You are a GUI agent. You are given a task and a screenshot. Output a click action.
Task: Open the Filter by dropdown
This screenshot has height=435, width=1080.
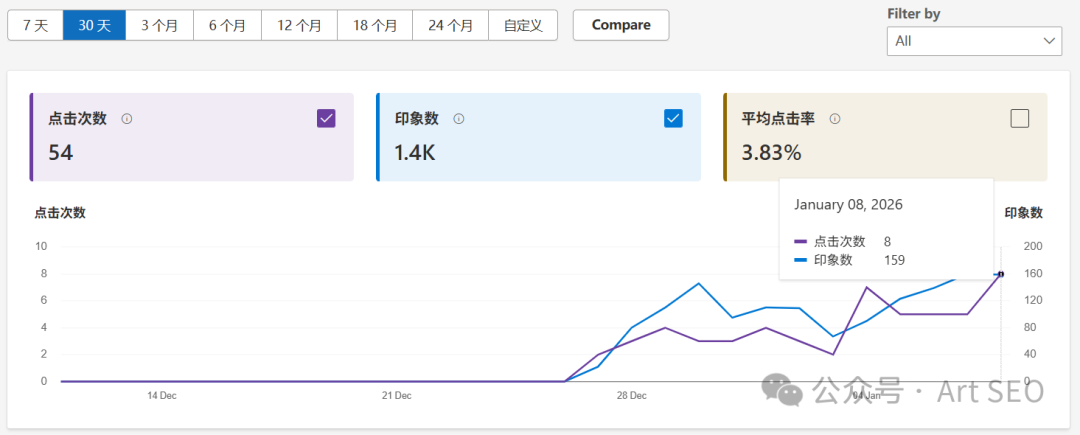point(973,41)
